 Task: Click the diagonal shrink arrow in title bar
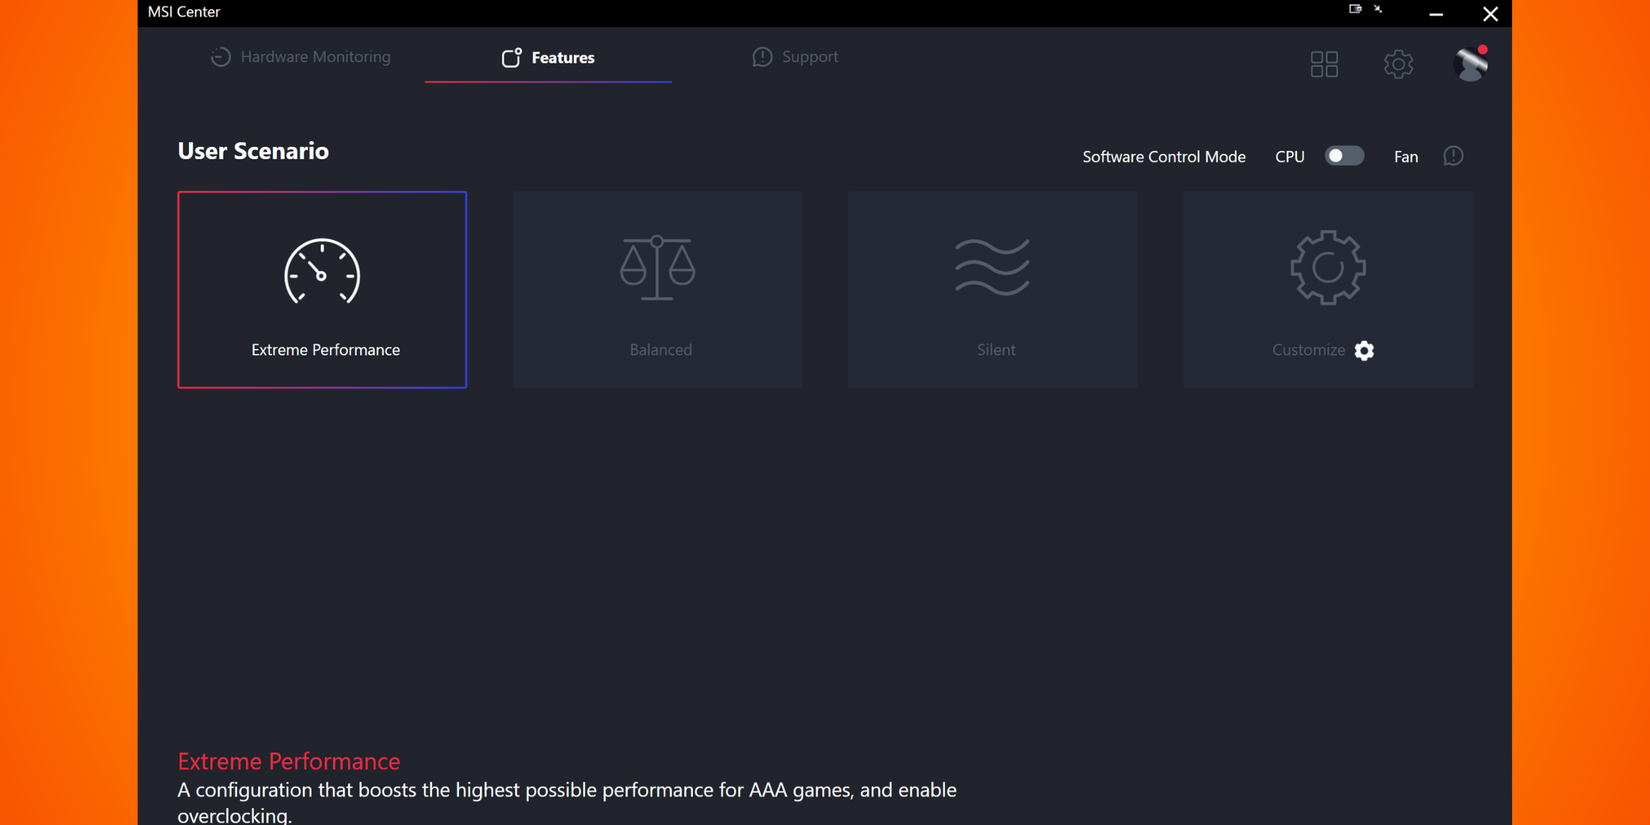point(1378,9)
